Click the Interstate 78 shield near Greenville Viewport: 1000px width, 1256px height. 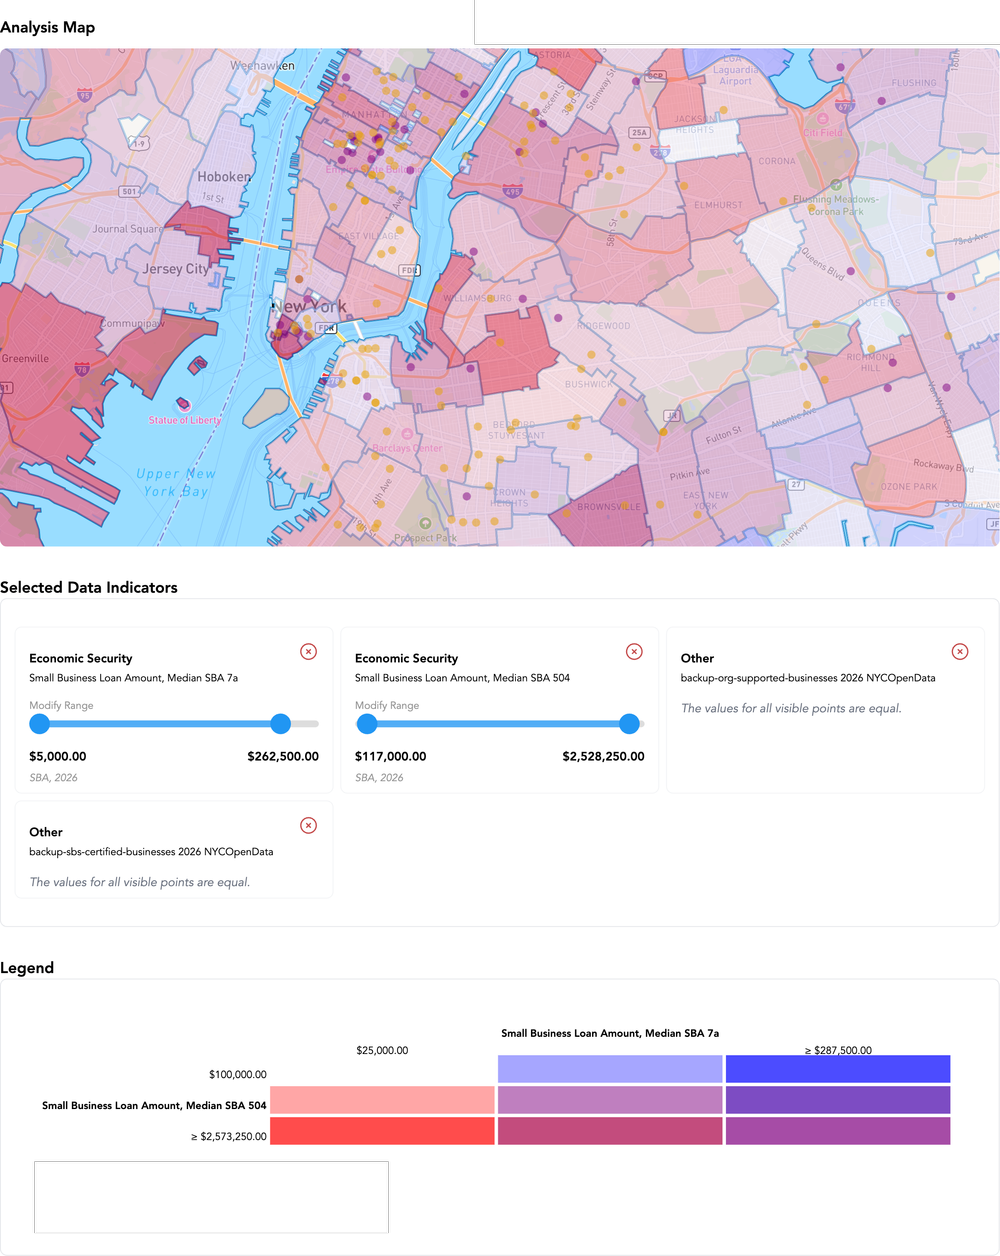[x=82, y=370]
